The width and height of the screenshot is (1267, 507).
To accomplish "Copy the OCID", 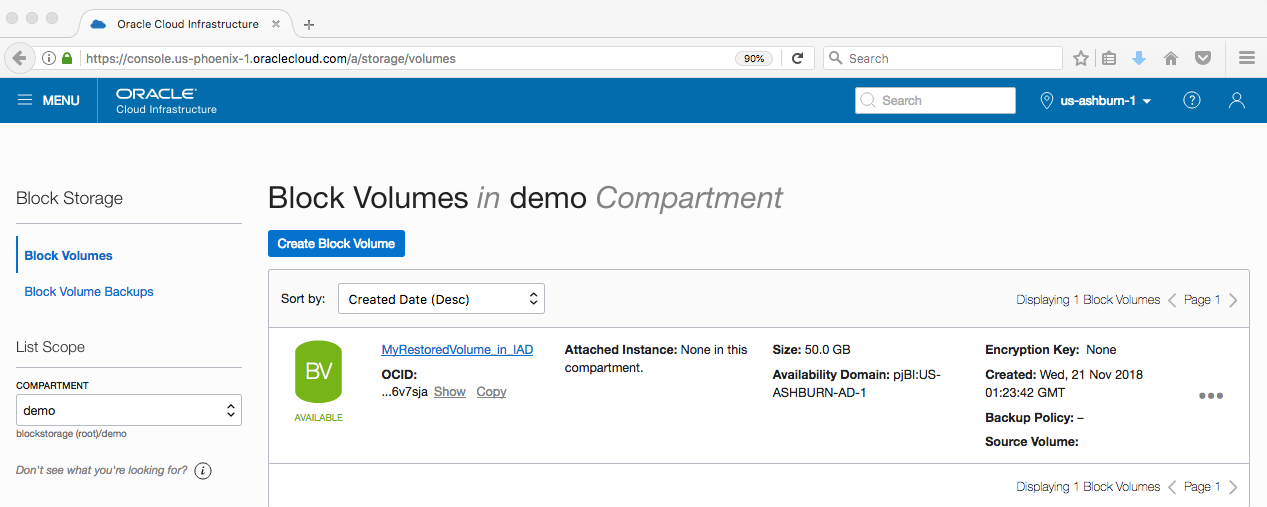I will coord(491,392).
